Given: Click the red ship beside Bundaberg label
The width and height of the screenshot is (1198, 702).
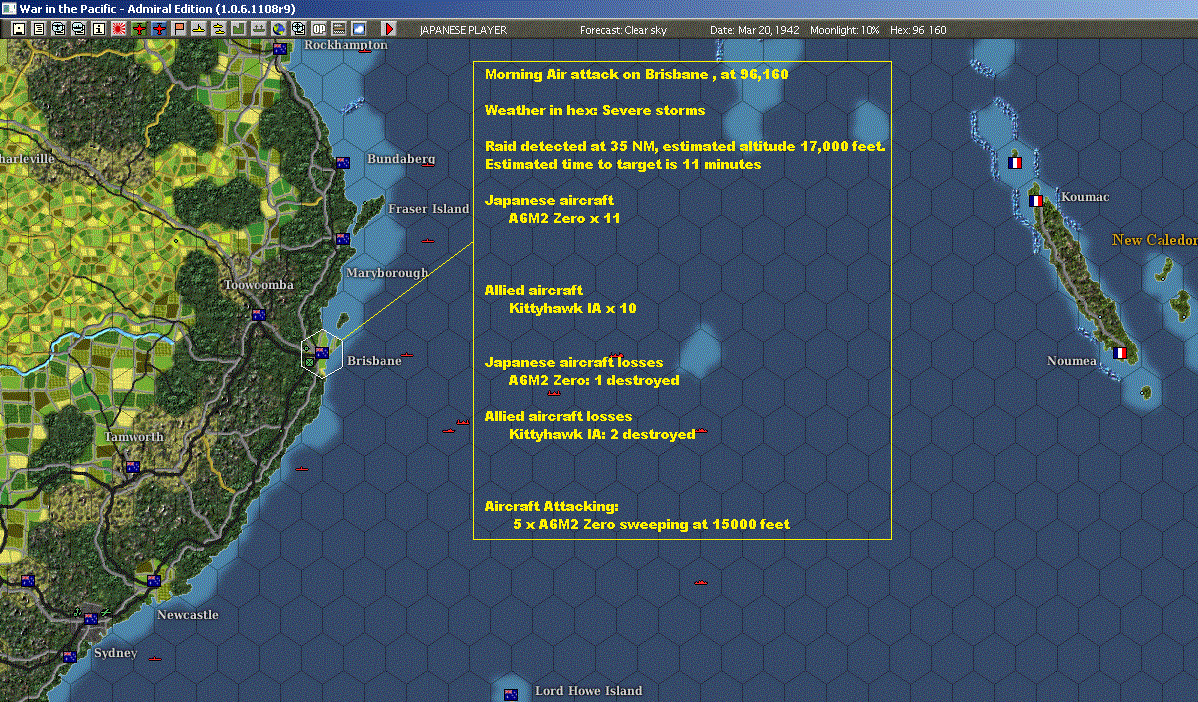Looking at the screenshot, I should [429, 164].
